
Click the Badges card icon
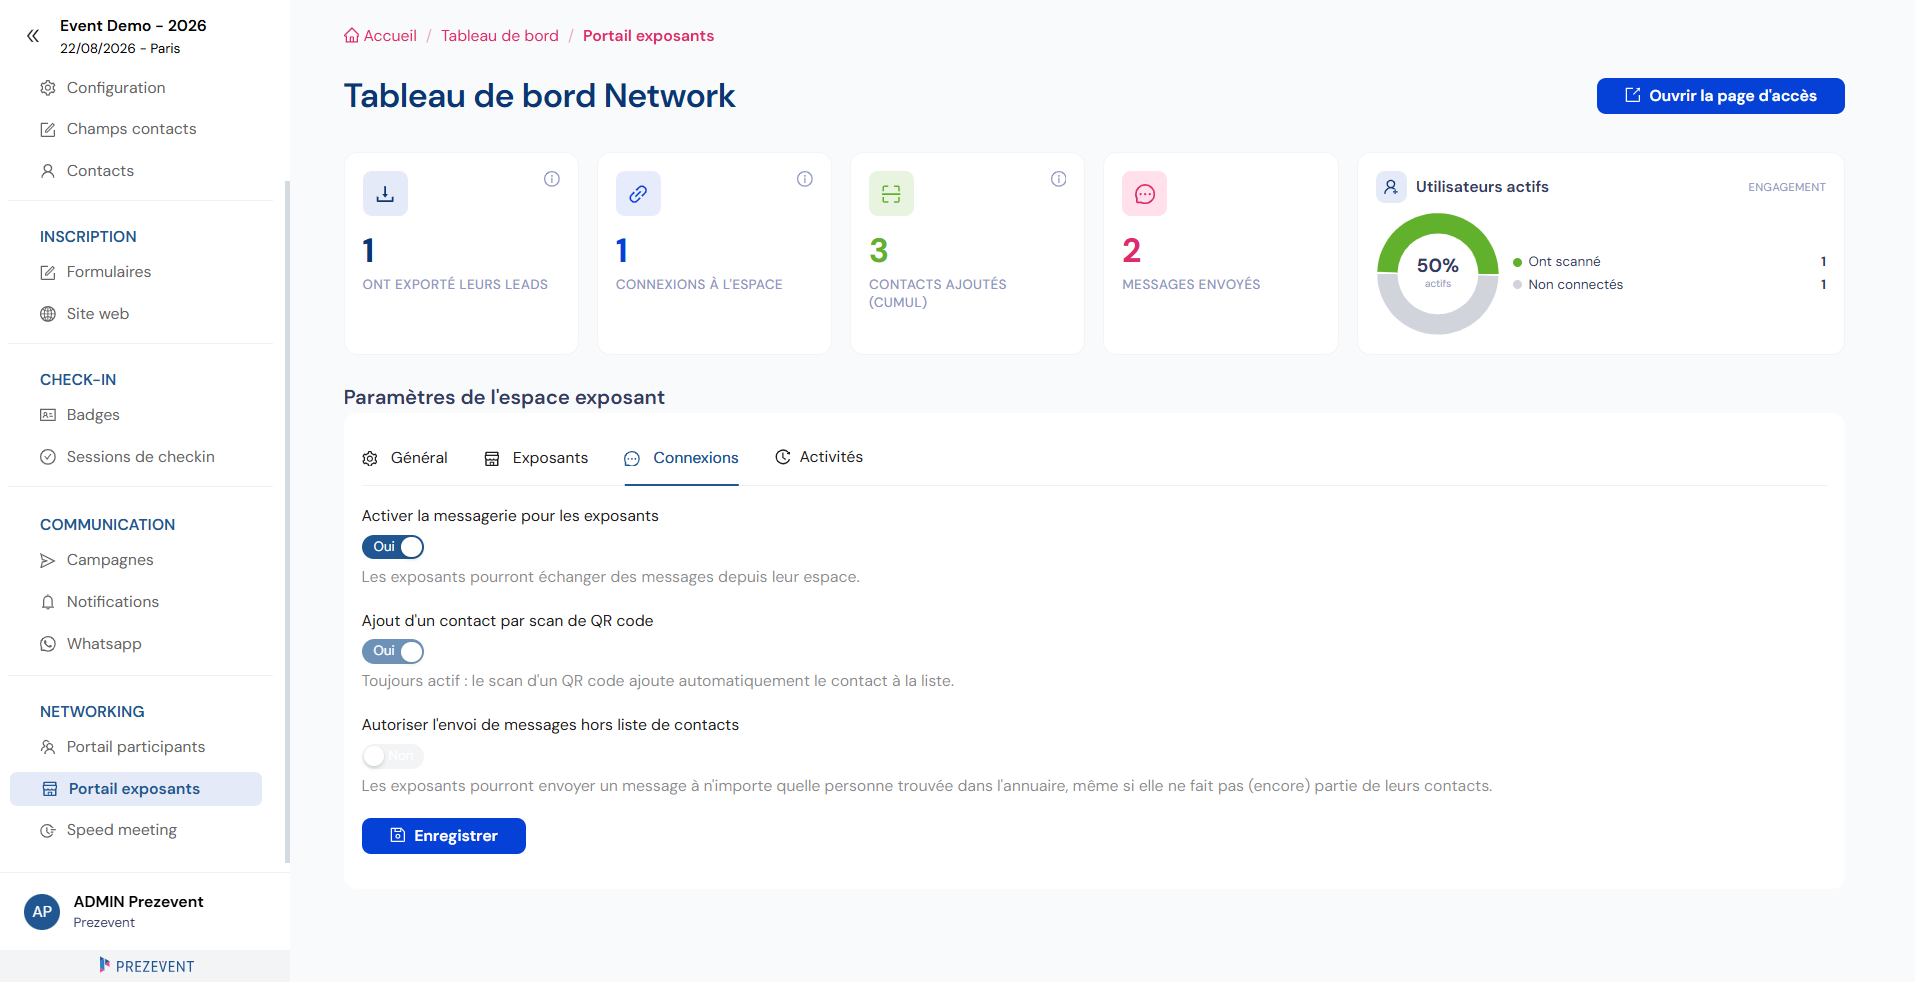tap(48, 415)
